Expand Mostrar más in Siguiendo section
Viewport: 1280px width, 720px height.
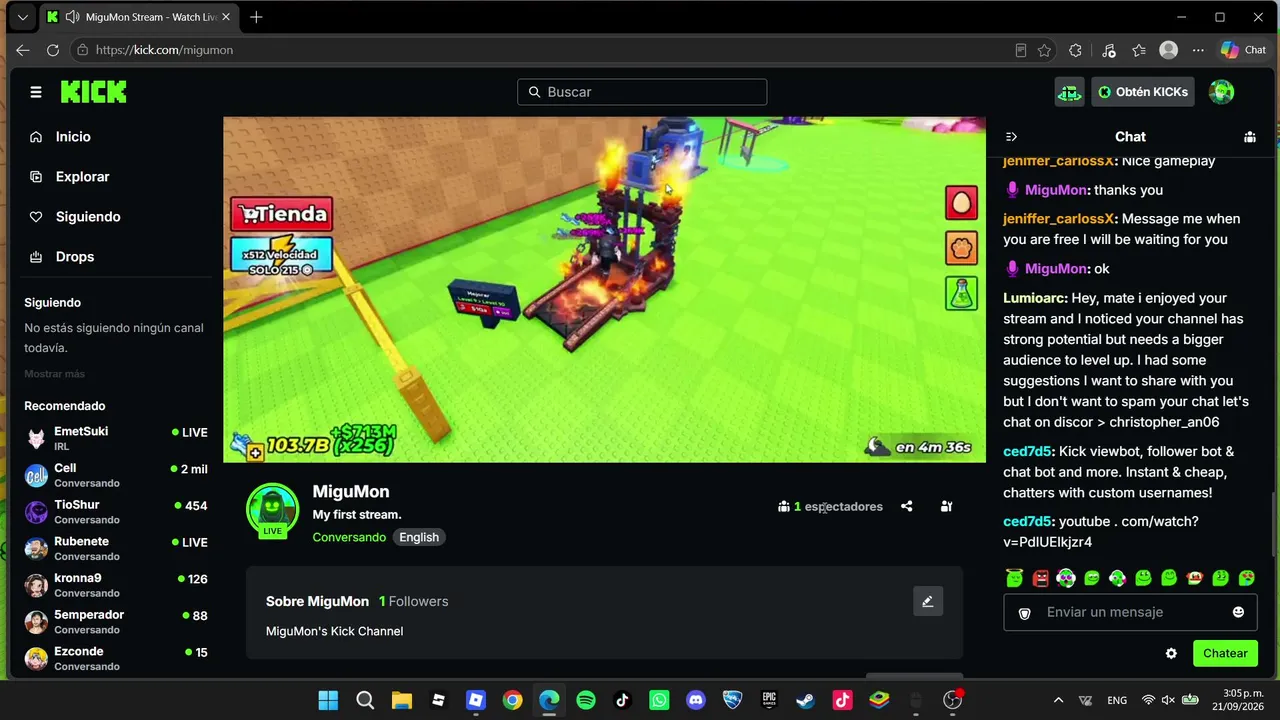[x=55, y=374]
